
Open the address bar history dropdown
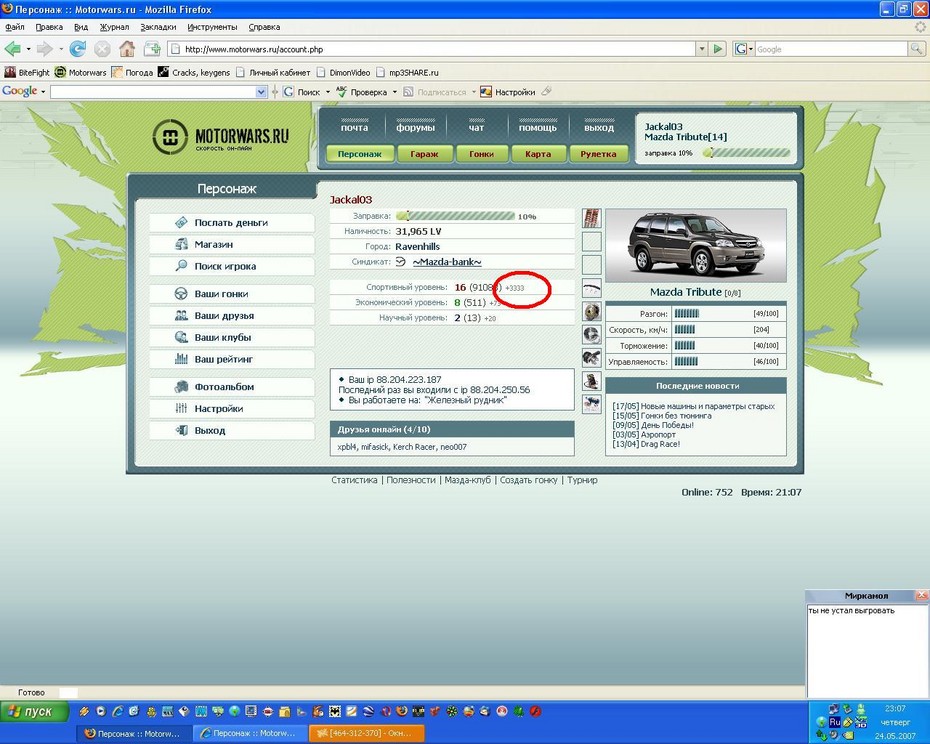(702, 49)
